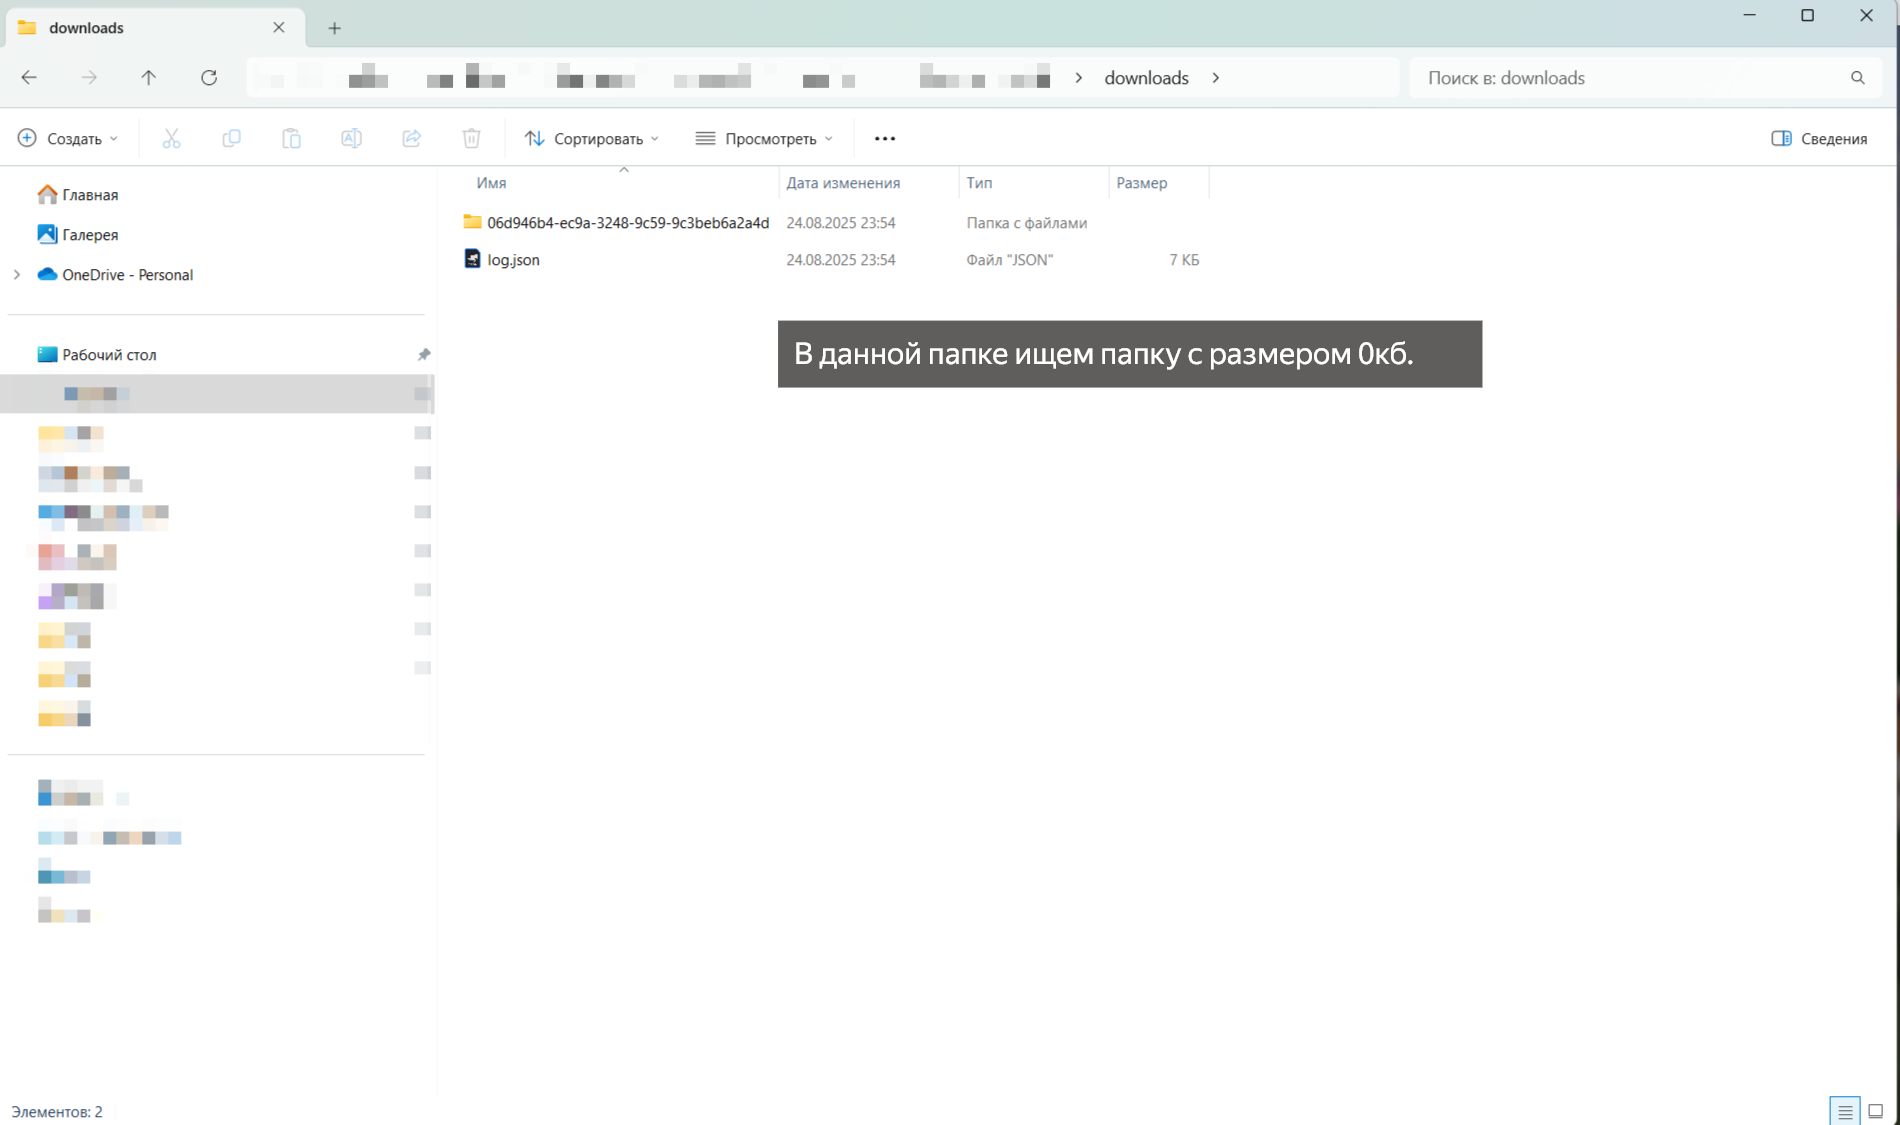1900x1125 pixels.
Task: Click the Paste clipboard icon
Action: pyautogui.click(x=291, y=139)
